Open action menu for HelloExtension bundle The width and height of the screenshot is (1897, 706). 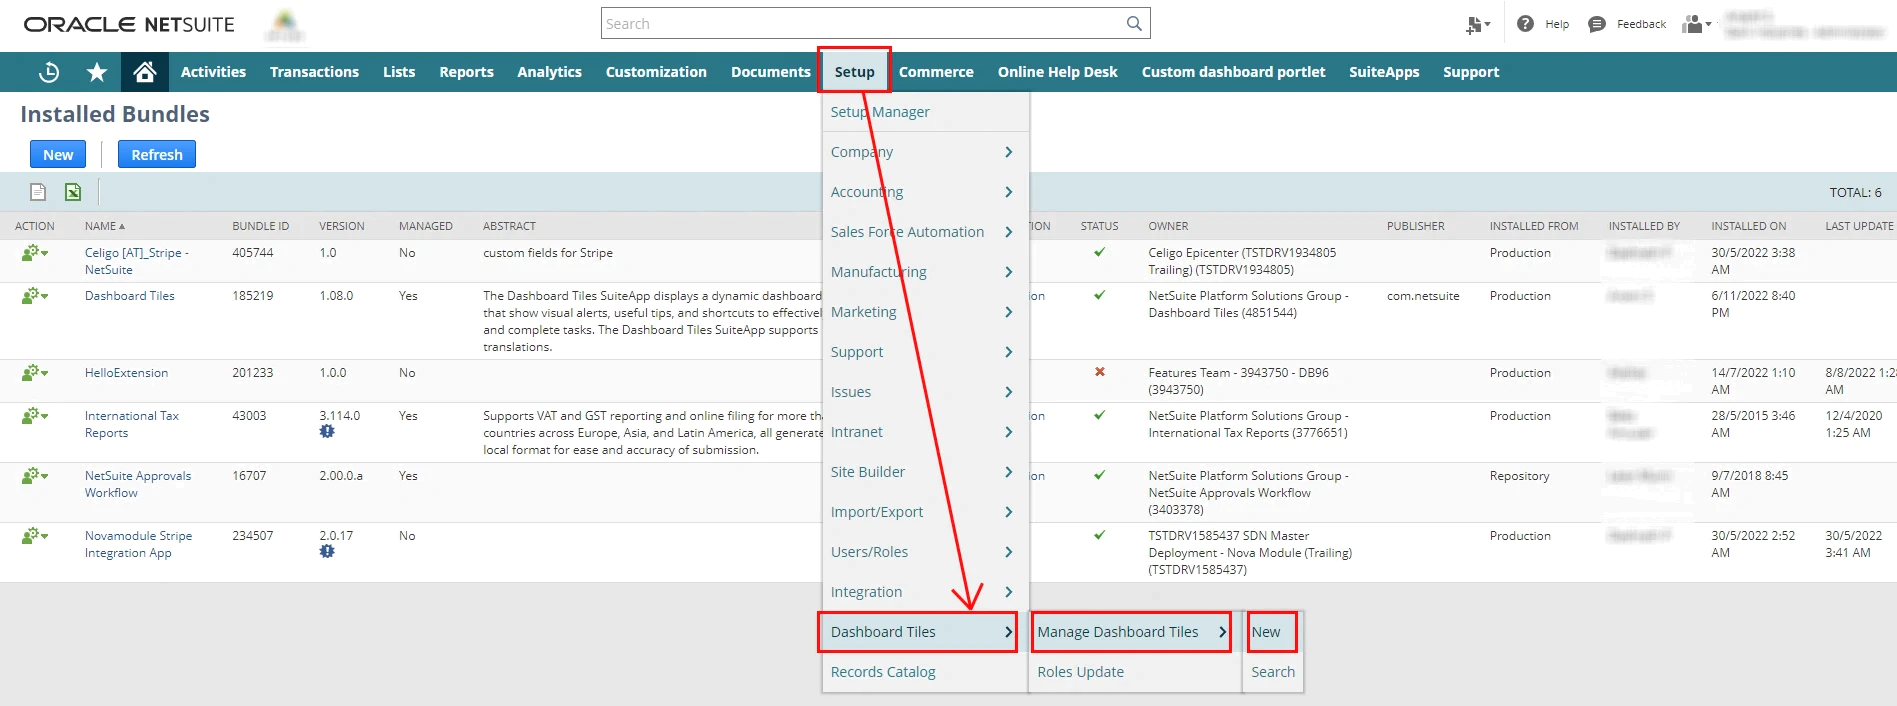click(35, 373)
